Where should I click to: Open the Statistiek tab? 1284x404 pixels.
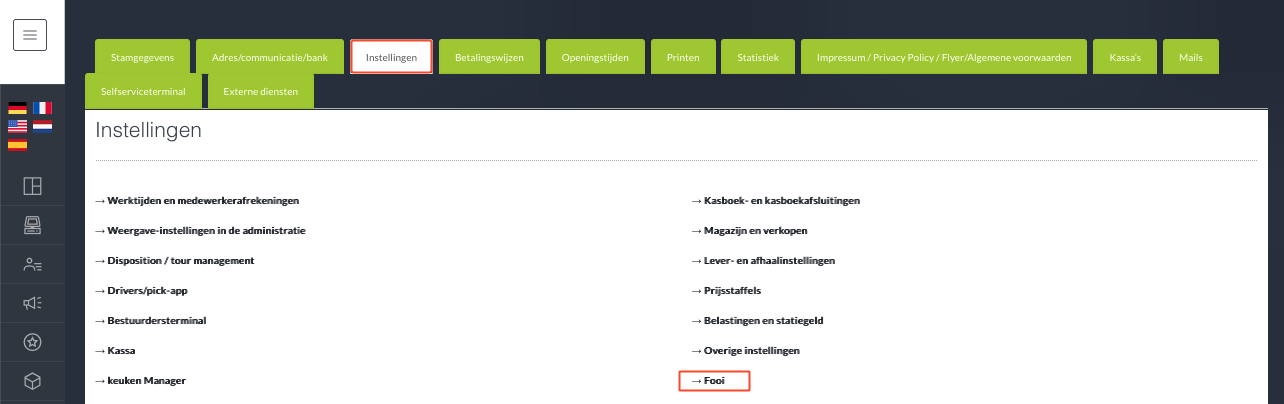tap(758, 57)
